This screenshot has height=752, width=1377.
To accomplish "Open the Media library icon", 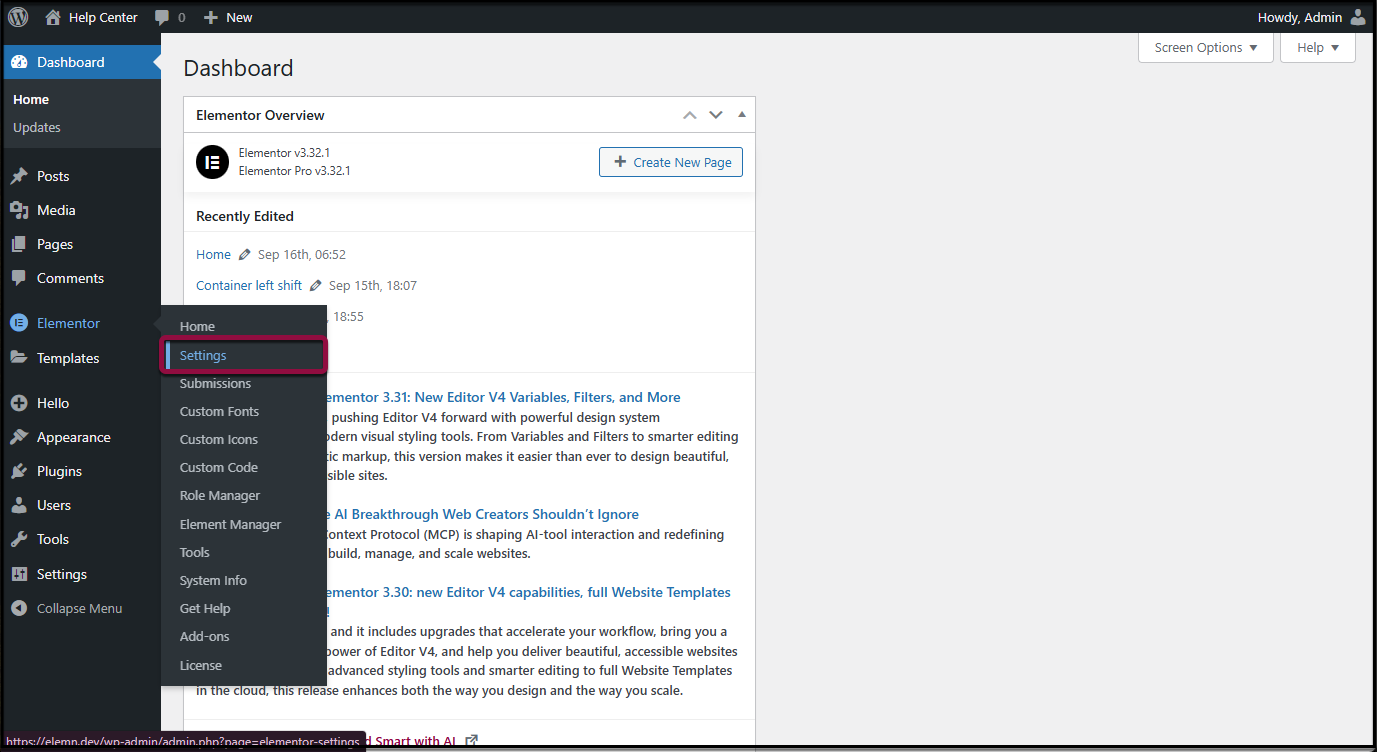I will [22, 210].
